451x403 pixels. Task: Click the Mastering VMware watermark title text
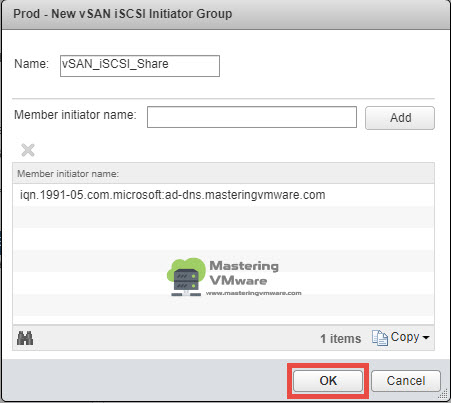click(x=244, y=273)
